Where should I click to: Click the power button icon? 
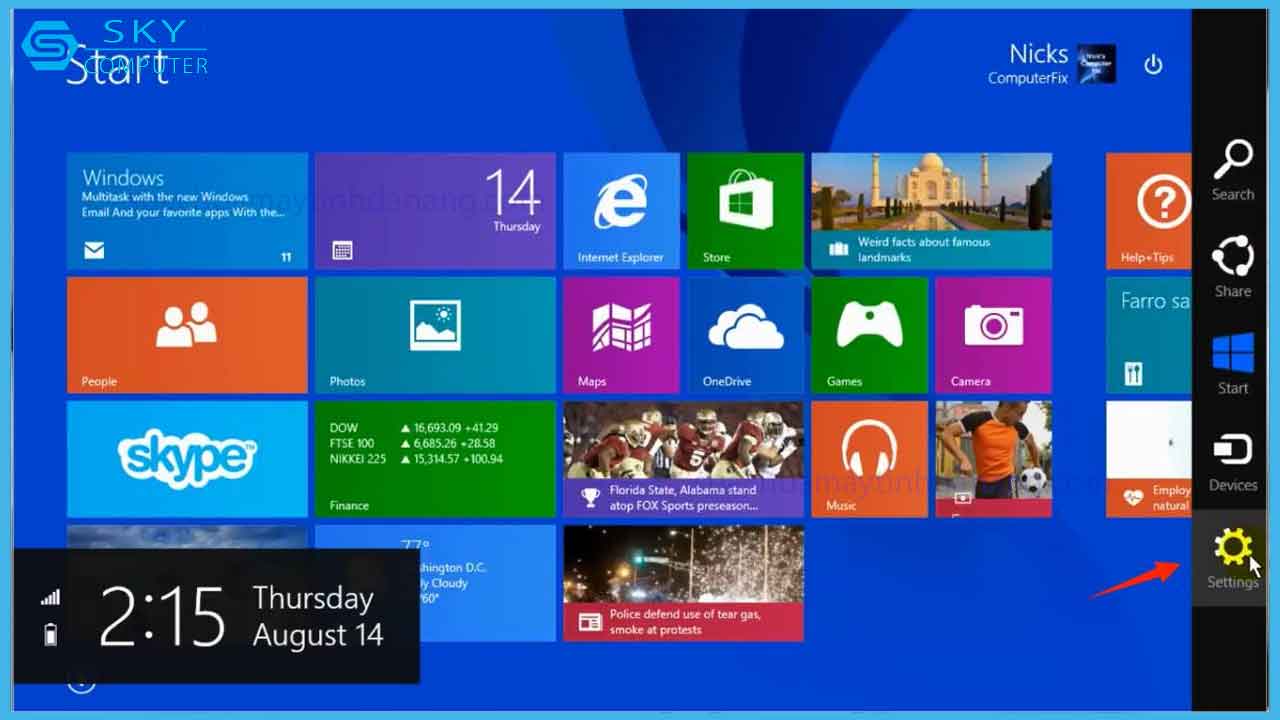click(1153, 65)
